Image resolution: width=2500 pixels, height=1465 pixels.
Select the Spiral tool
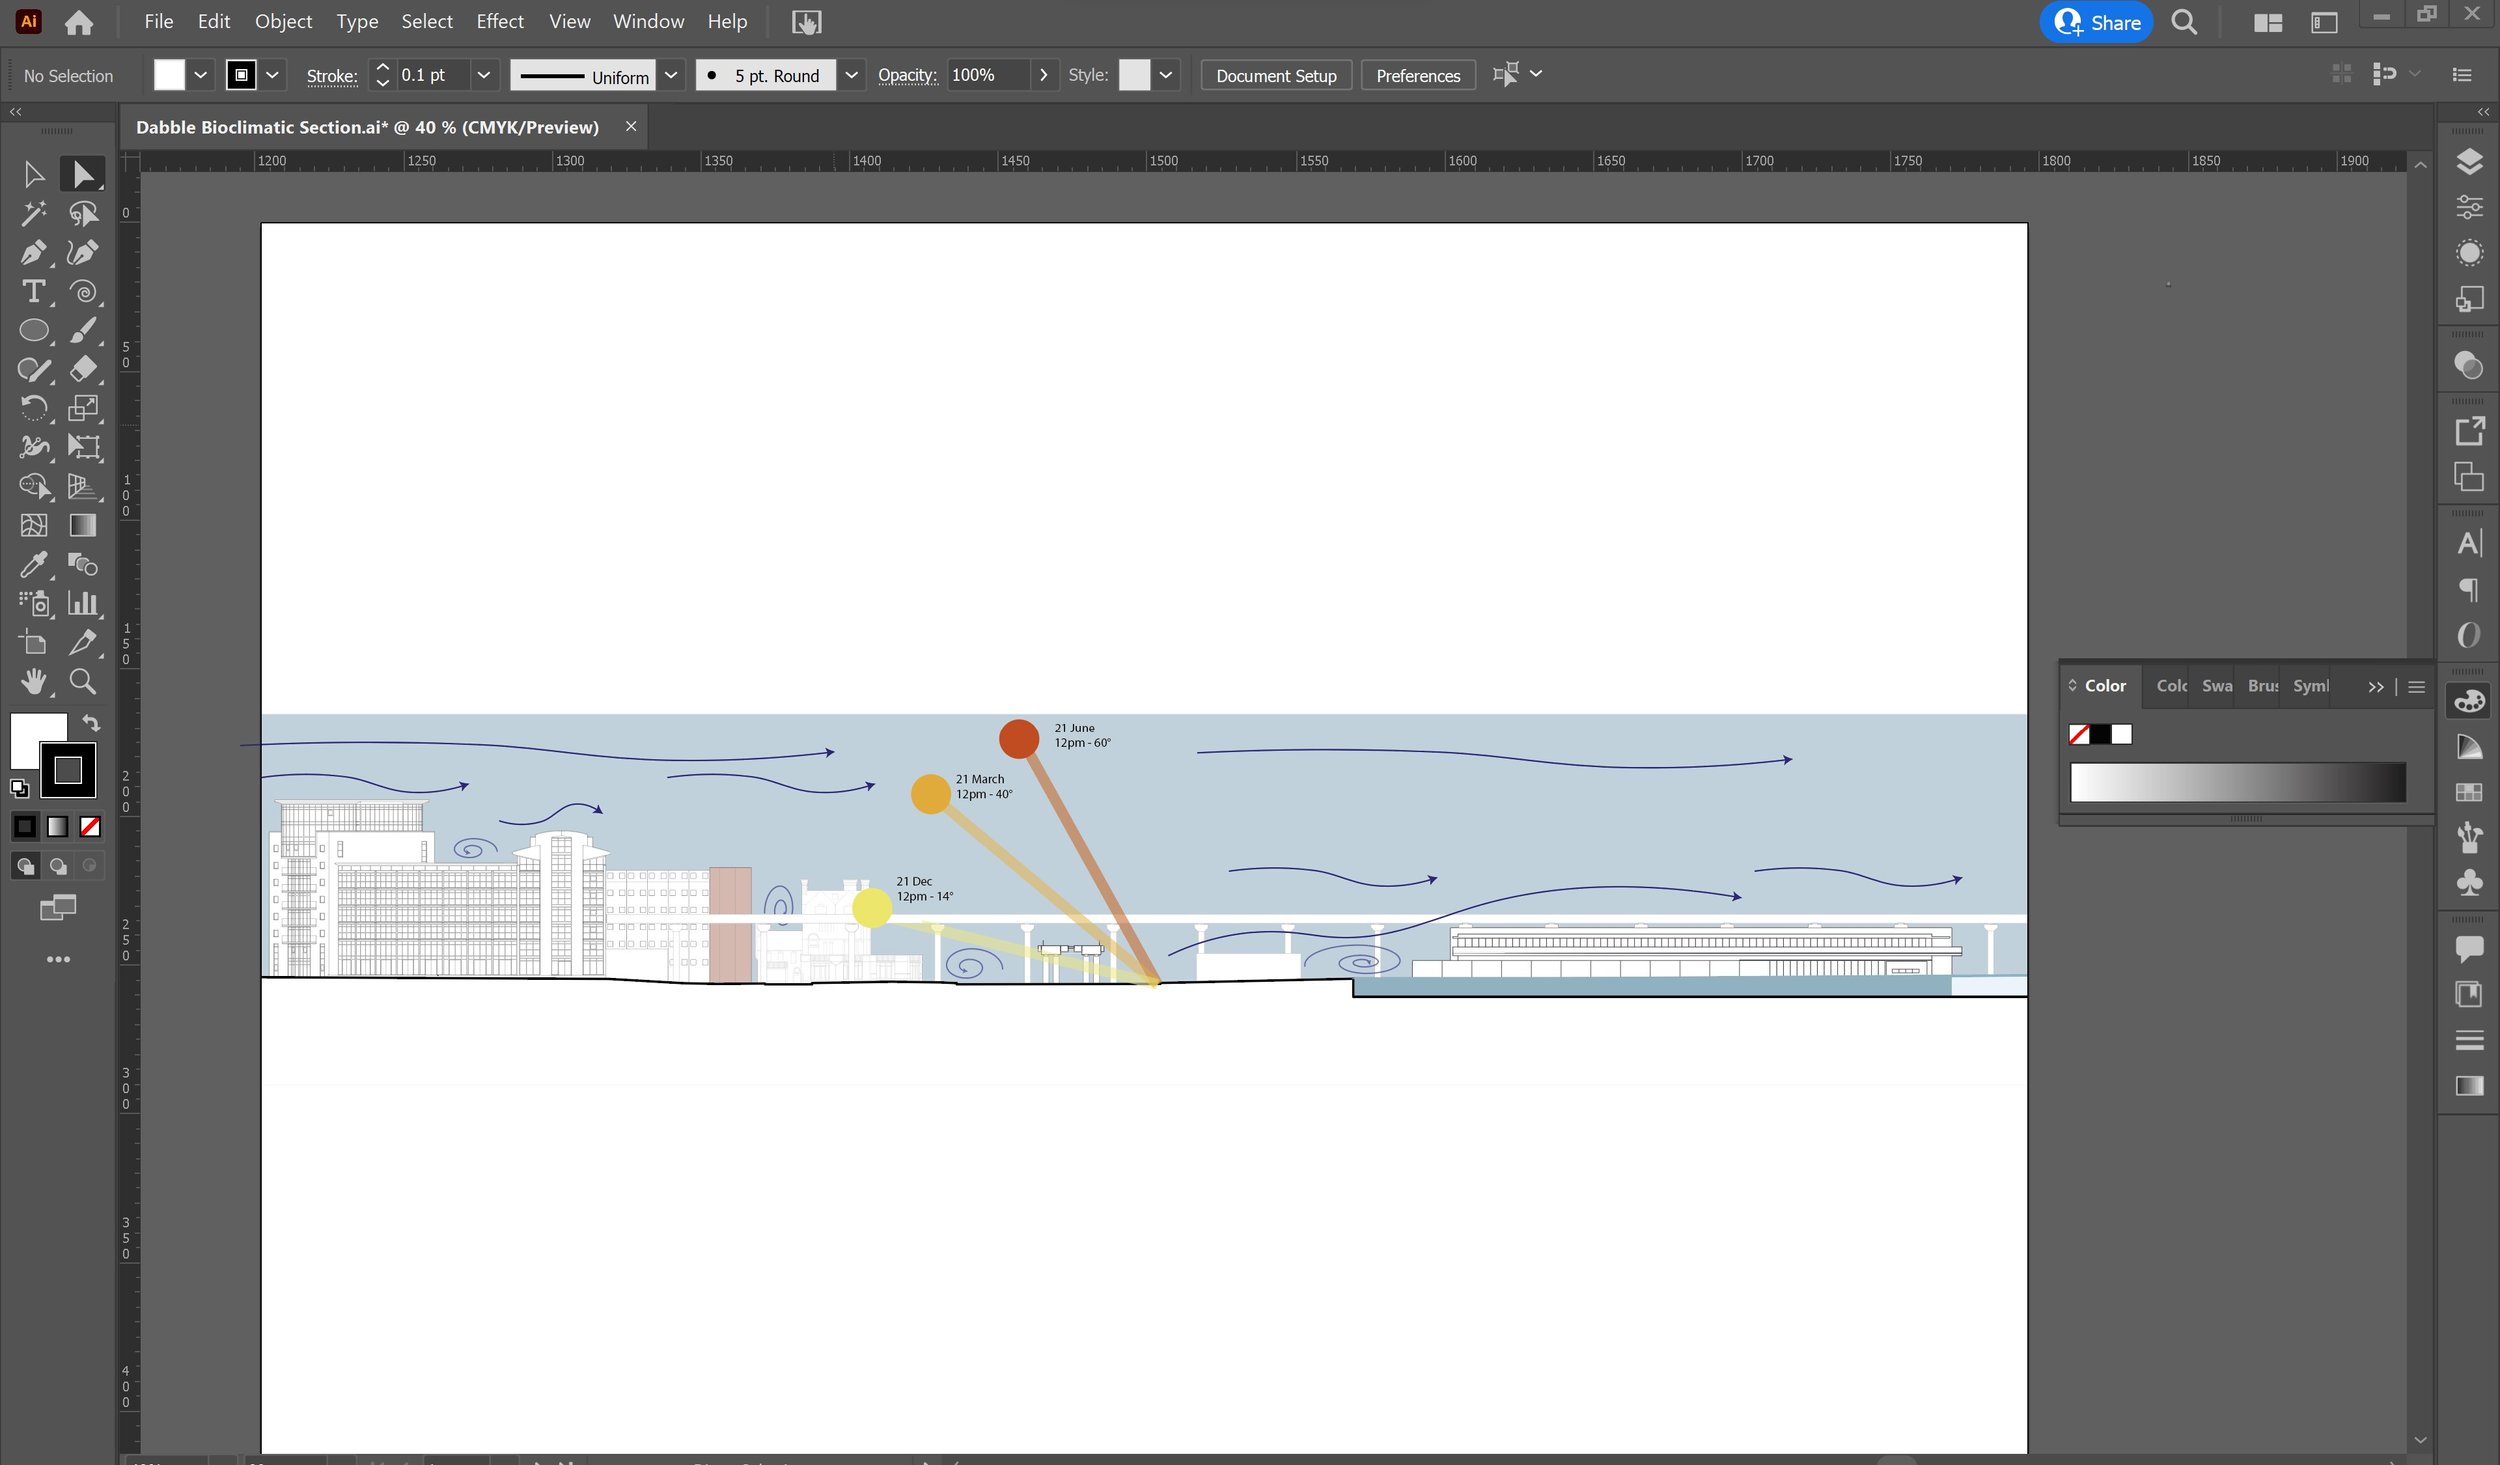pos(83,291)
